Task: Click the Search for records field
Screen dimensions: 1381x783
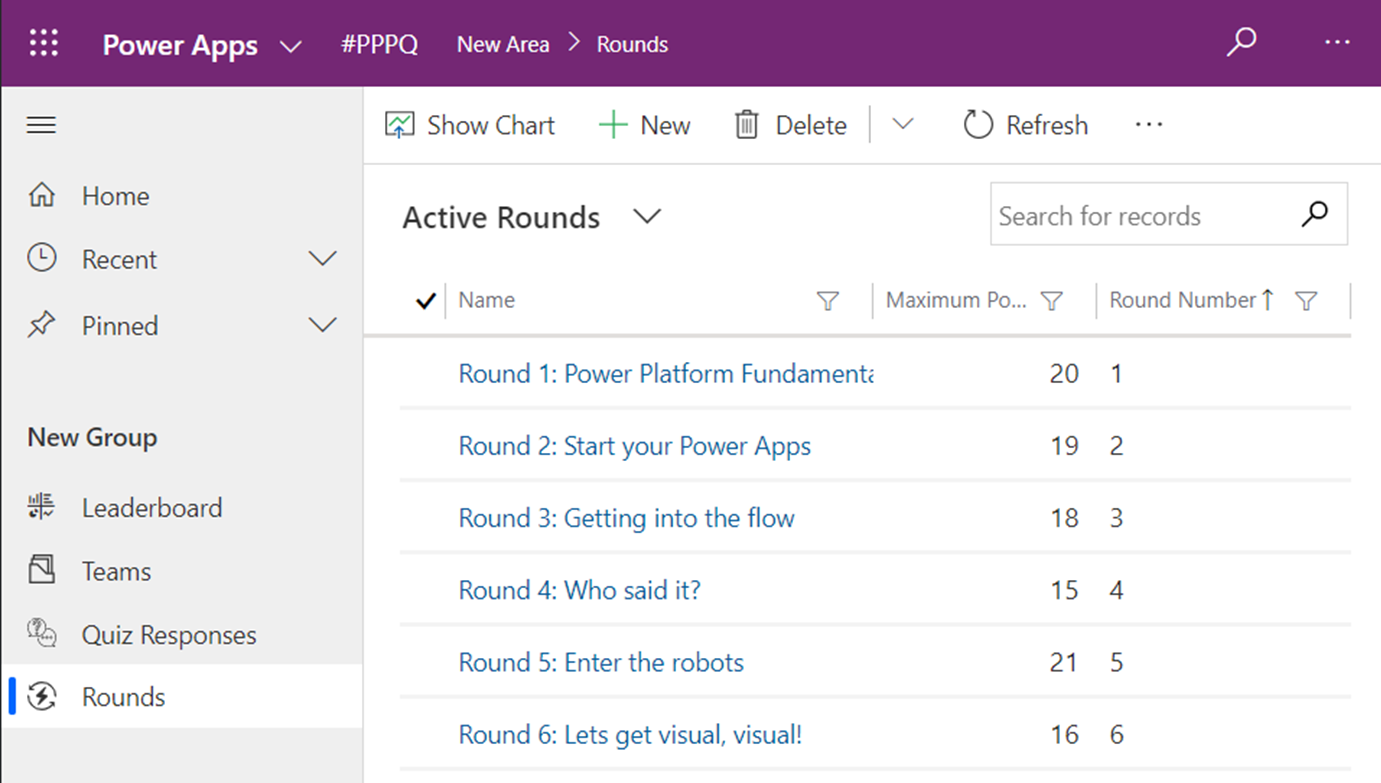Action: coord(1145,216)
